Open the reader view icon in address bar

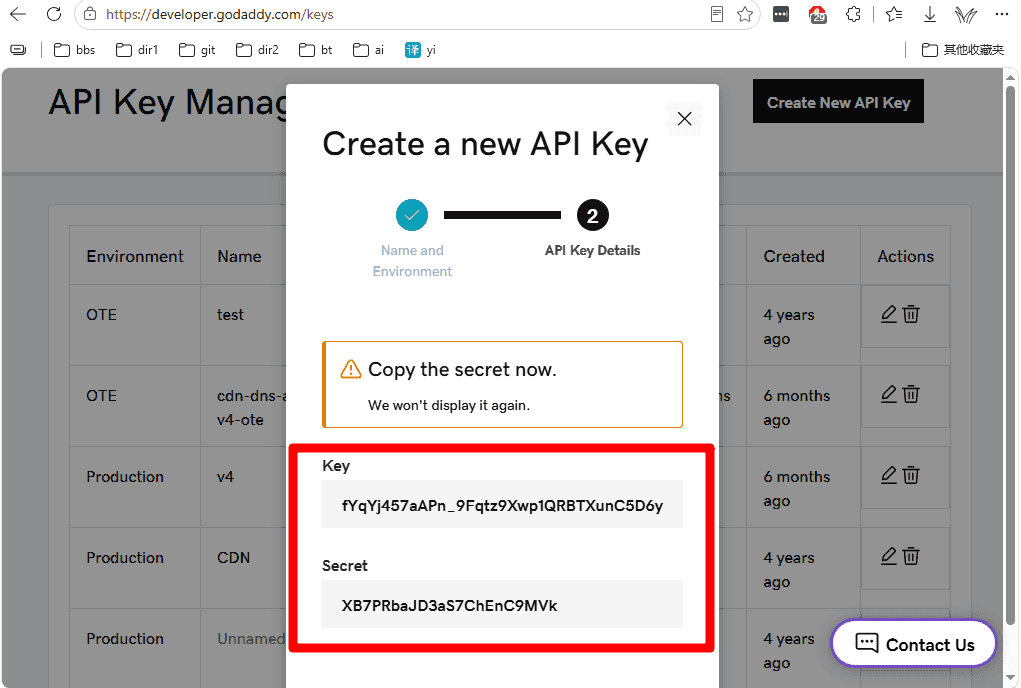717,14
